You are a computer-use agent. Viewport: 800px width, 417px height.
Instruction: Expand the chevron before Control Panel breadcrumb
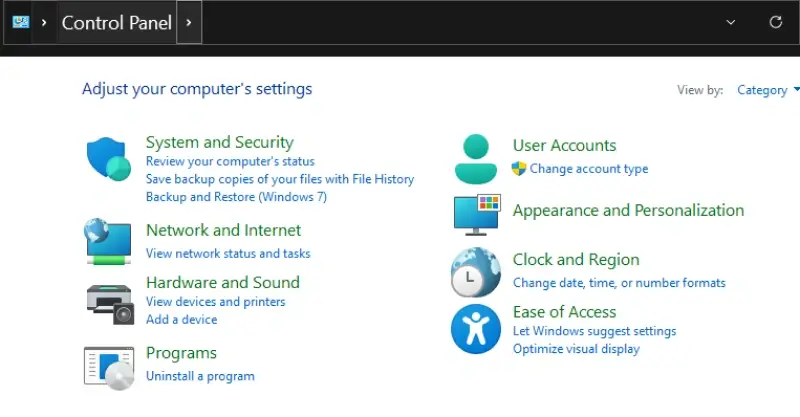point(44,22)
